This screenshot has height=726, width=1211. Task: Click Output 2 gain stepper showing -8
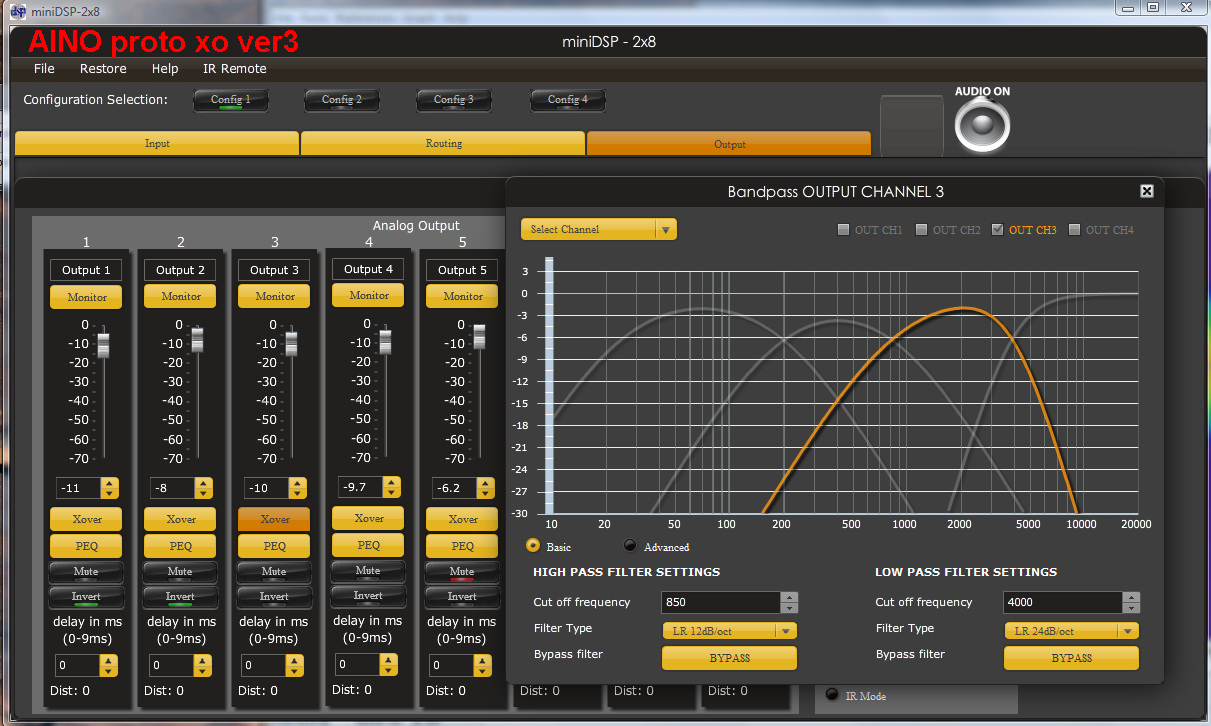click(x=204, y=488)
